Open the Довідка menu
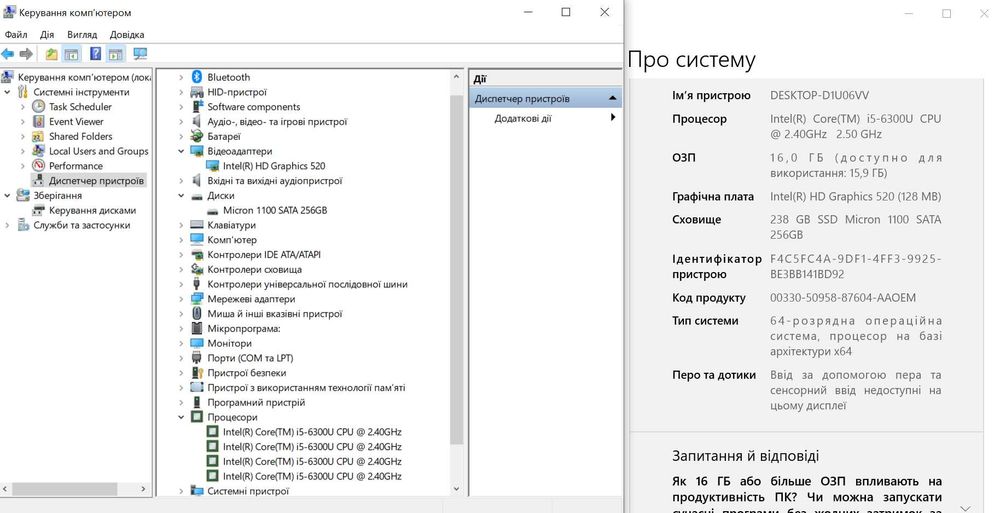This screenshot has height=513, width=1000. click(127, 34)
